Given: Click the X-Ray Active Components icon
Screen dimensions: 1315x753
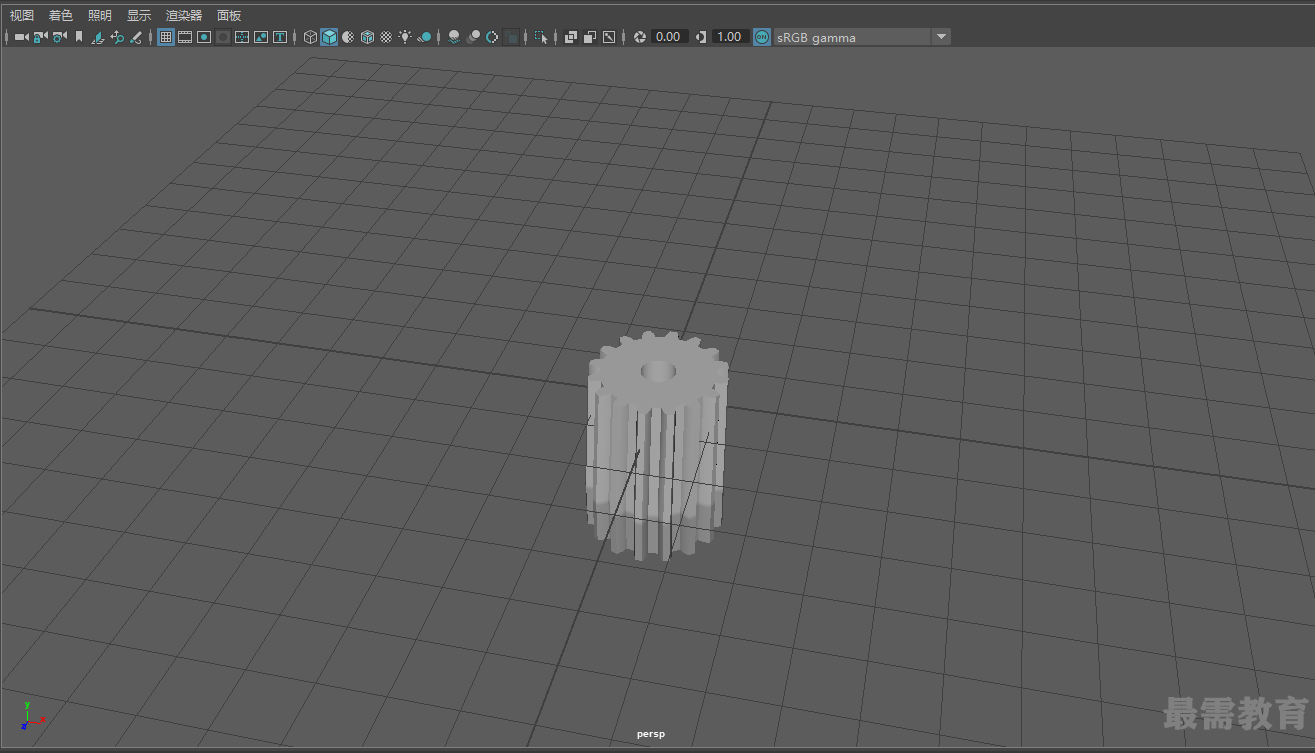Looking at the screenshot, I should pyautogui.click(x=589, y=37).
